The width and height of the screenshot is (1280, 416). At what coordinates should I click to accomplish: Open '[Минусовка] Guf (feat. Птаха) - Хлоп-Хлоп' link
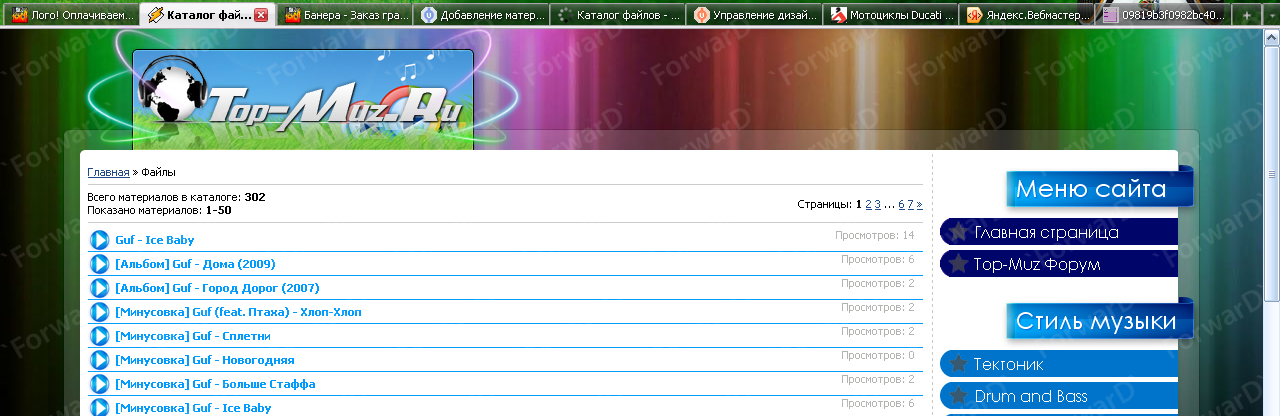238,312
